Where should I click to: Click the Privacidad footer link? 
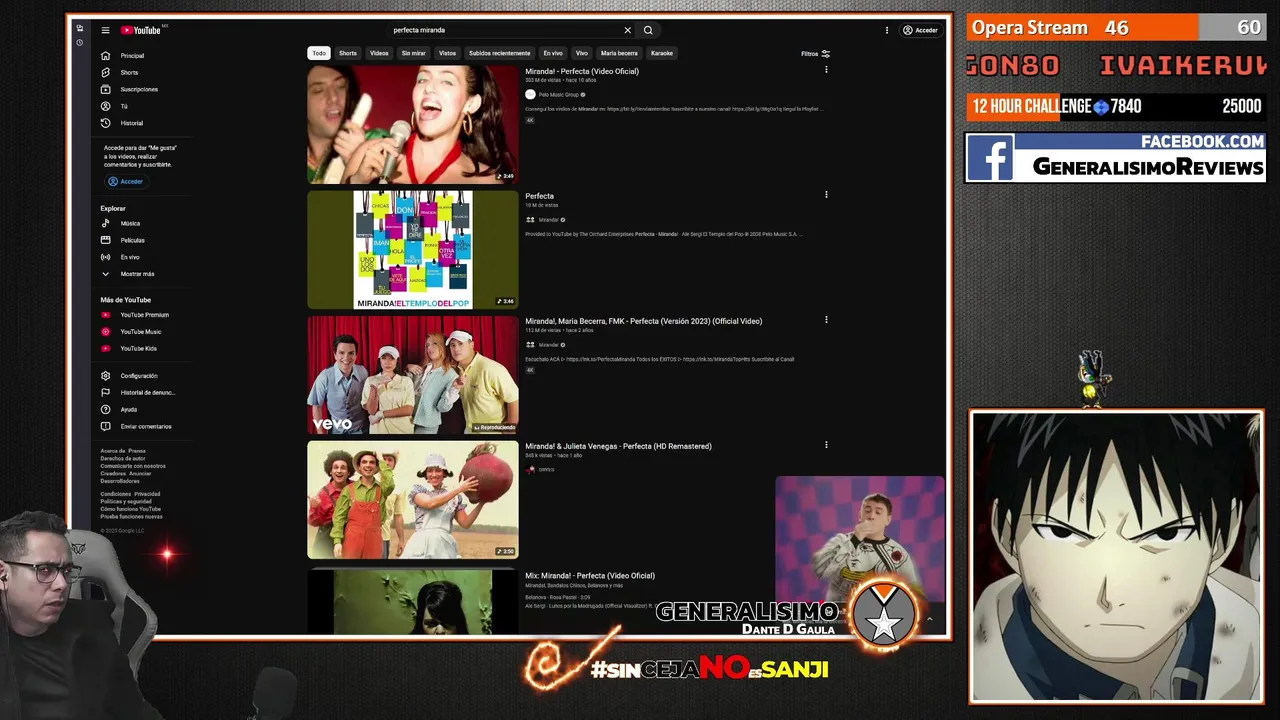click(x=147, y=494)
